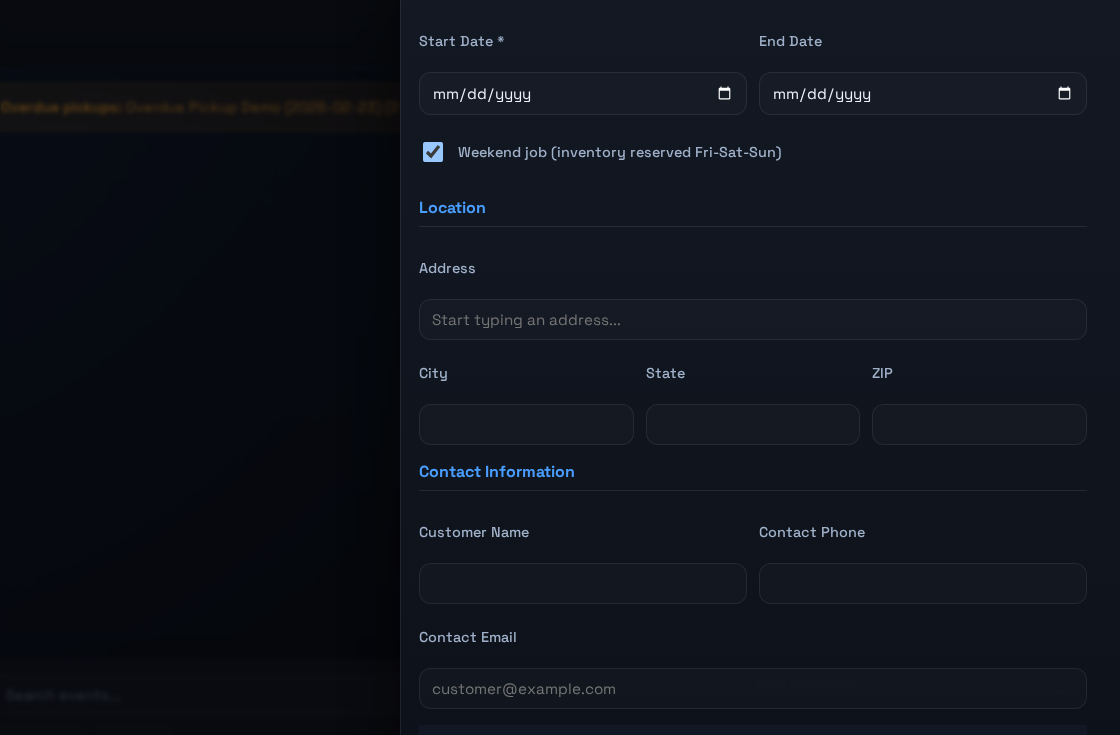Click the 'ZIP' label text
Image resolution: width=1120 pixels, height=735 pixels.
coord(882,374)
